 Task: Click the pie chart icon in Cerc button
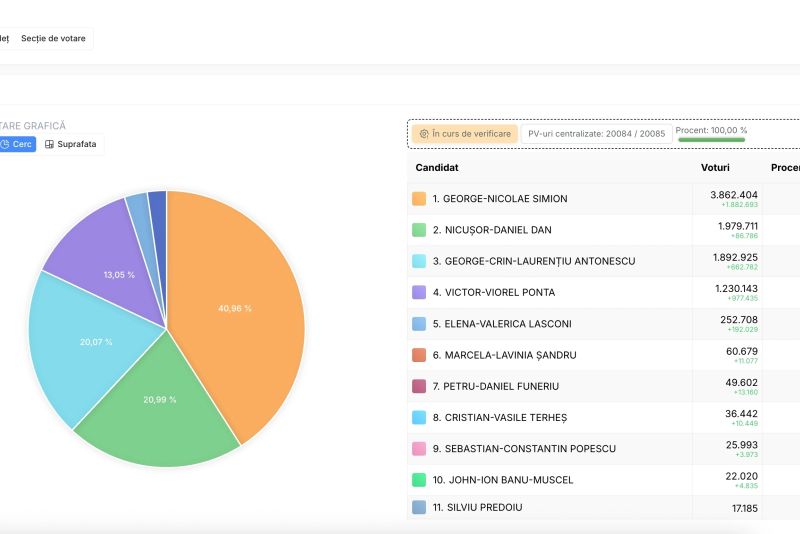coord(4,144)
